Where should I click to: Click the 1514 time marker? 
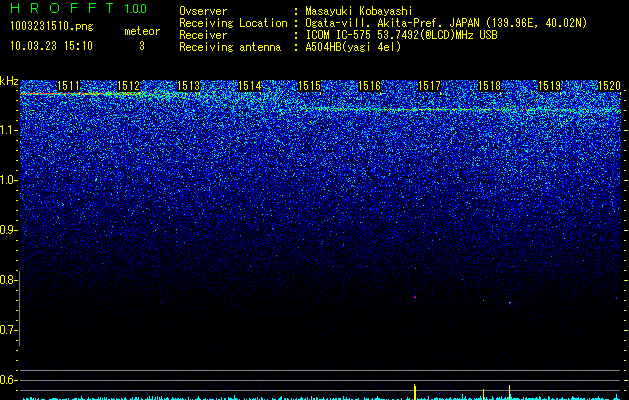(250, 86)
